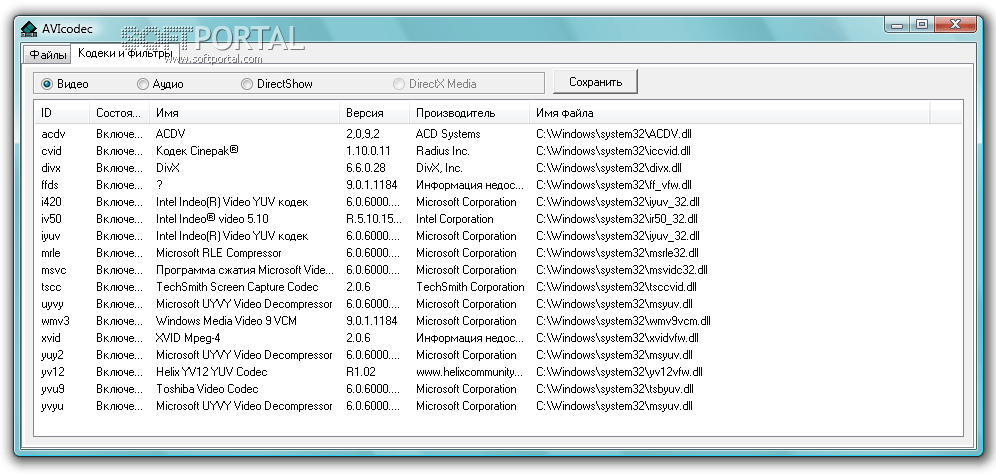996x475 pixels.
Task: Select the xvid codec row
Action: (x=497, y=338)
